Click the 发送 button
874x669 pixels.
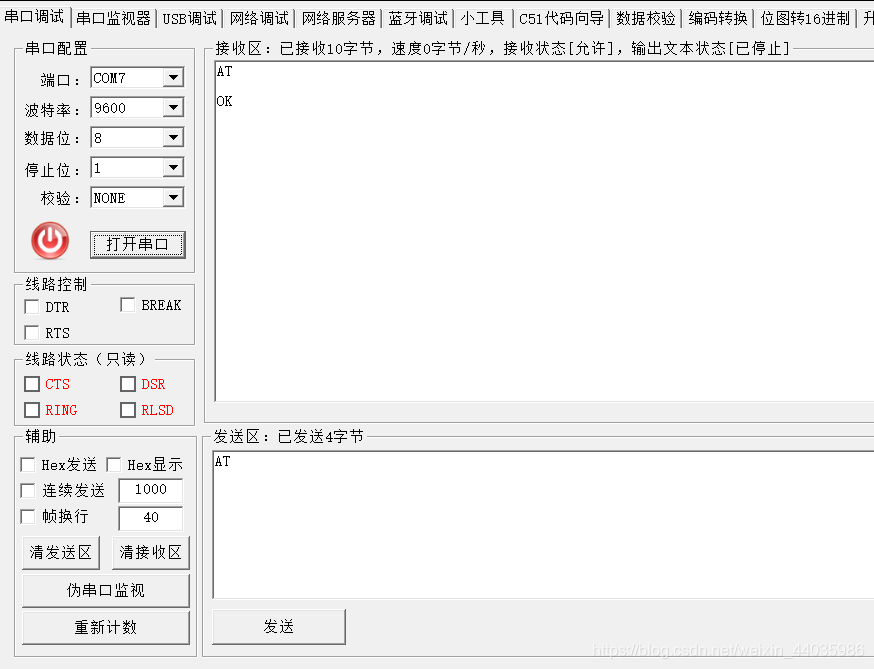pos(279,627)
